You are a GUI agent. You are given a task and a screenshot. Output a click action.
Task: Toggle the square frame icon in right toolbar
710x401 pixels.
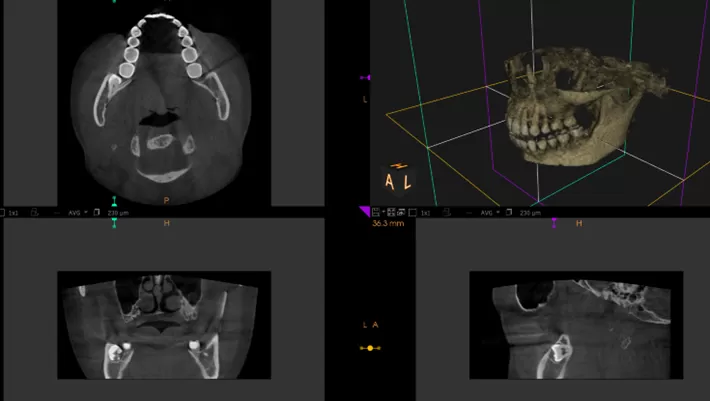tap(413, 212)
